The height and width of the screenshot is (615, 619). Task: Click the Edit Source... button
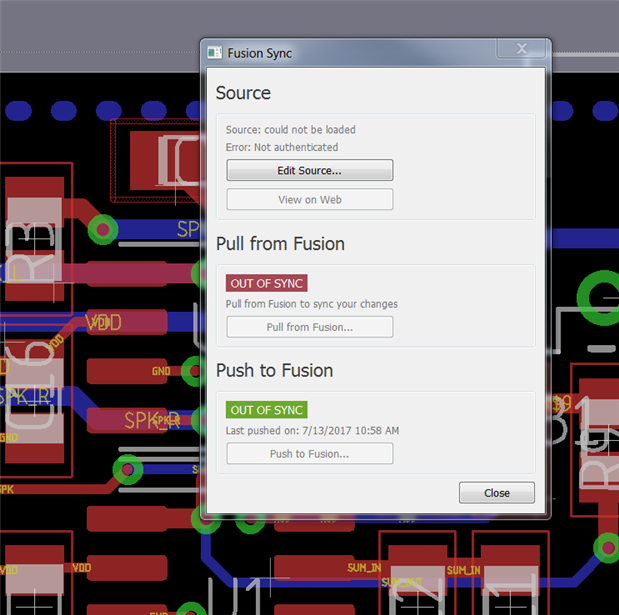310,170
